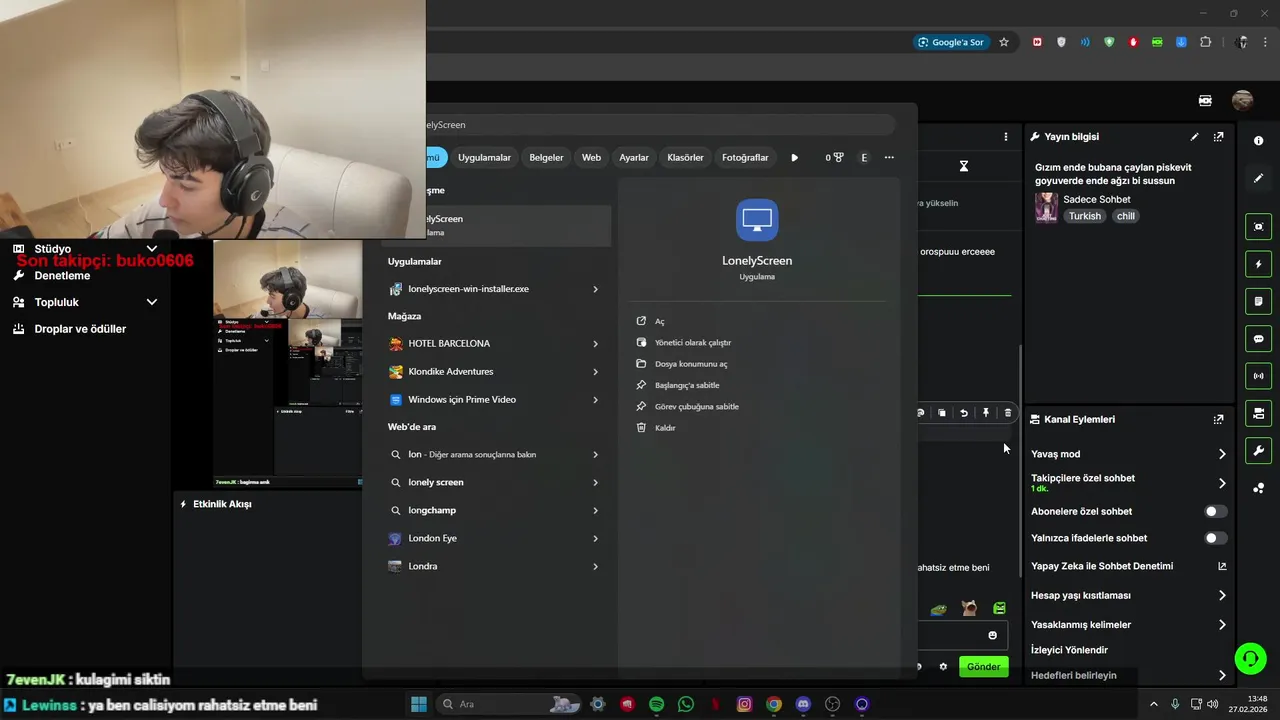Expand Hedefleri belirleyin chevron
Image resolution: width=1280 pixels, height=720 pixels.
coord(1222,675)
